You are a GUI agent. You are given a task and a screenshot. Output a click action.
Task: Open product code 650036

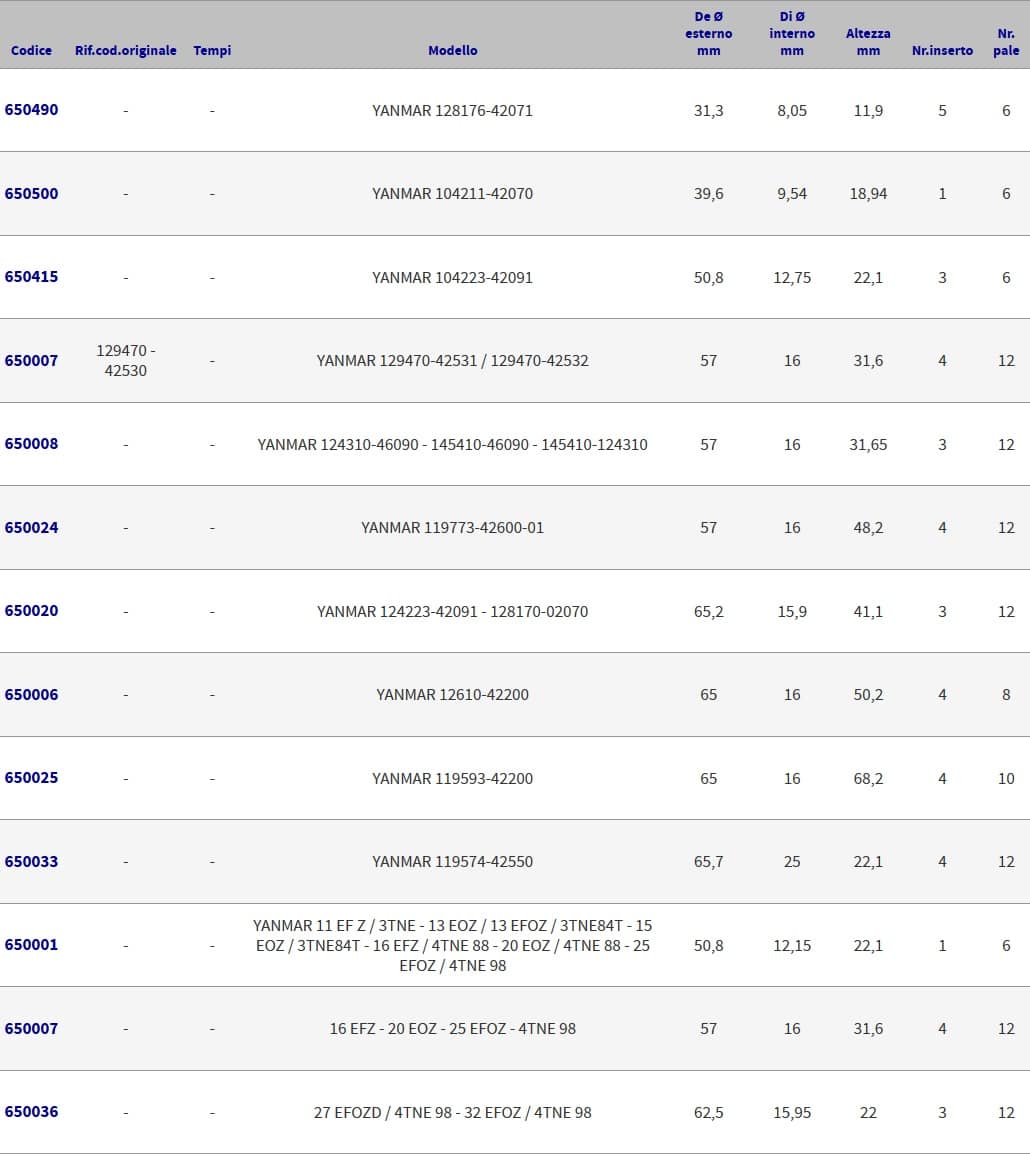pyautogui.click(x=32, y=1112)
